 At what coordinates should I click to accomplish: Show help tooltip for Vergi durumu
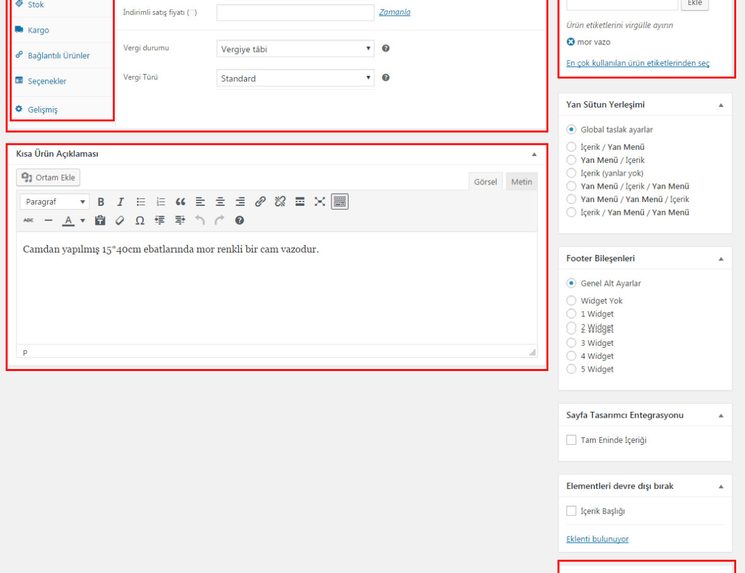[386, 48]
